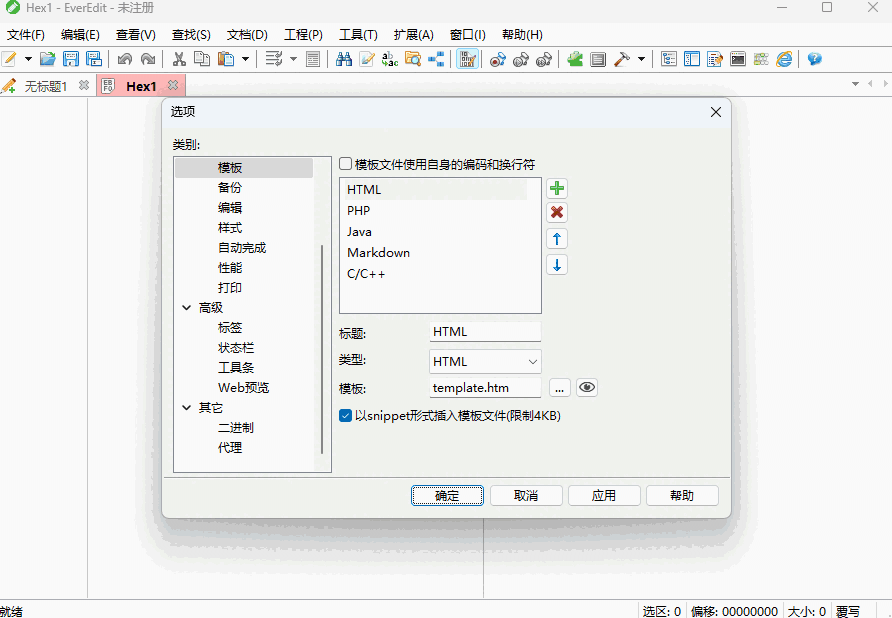This screenshot has width=892, height=618.
Task: Open the Find dialog via binoculars icon
Action: click(345, 59)
